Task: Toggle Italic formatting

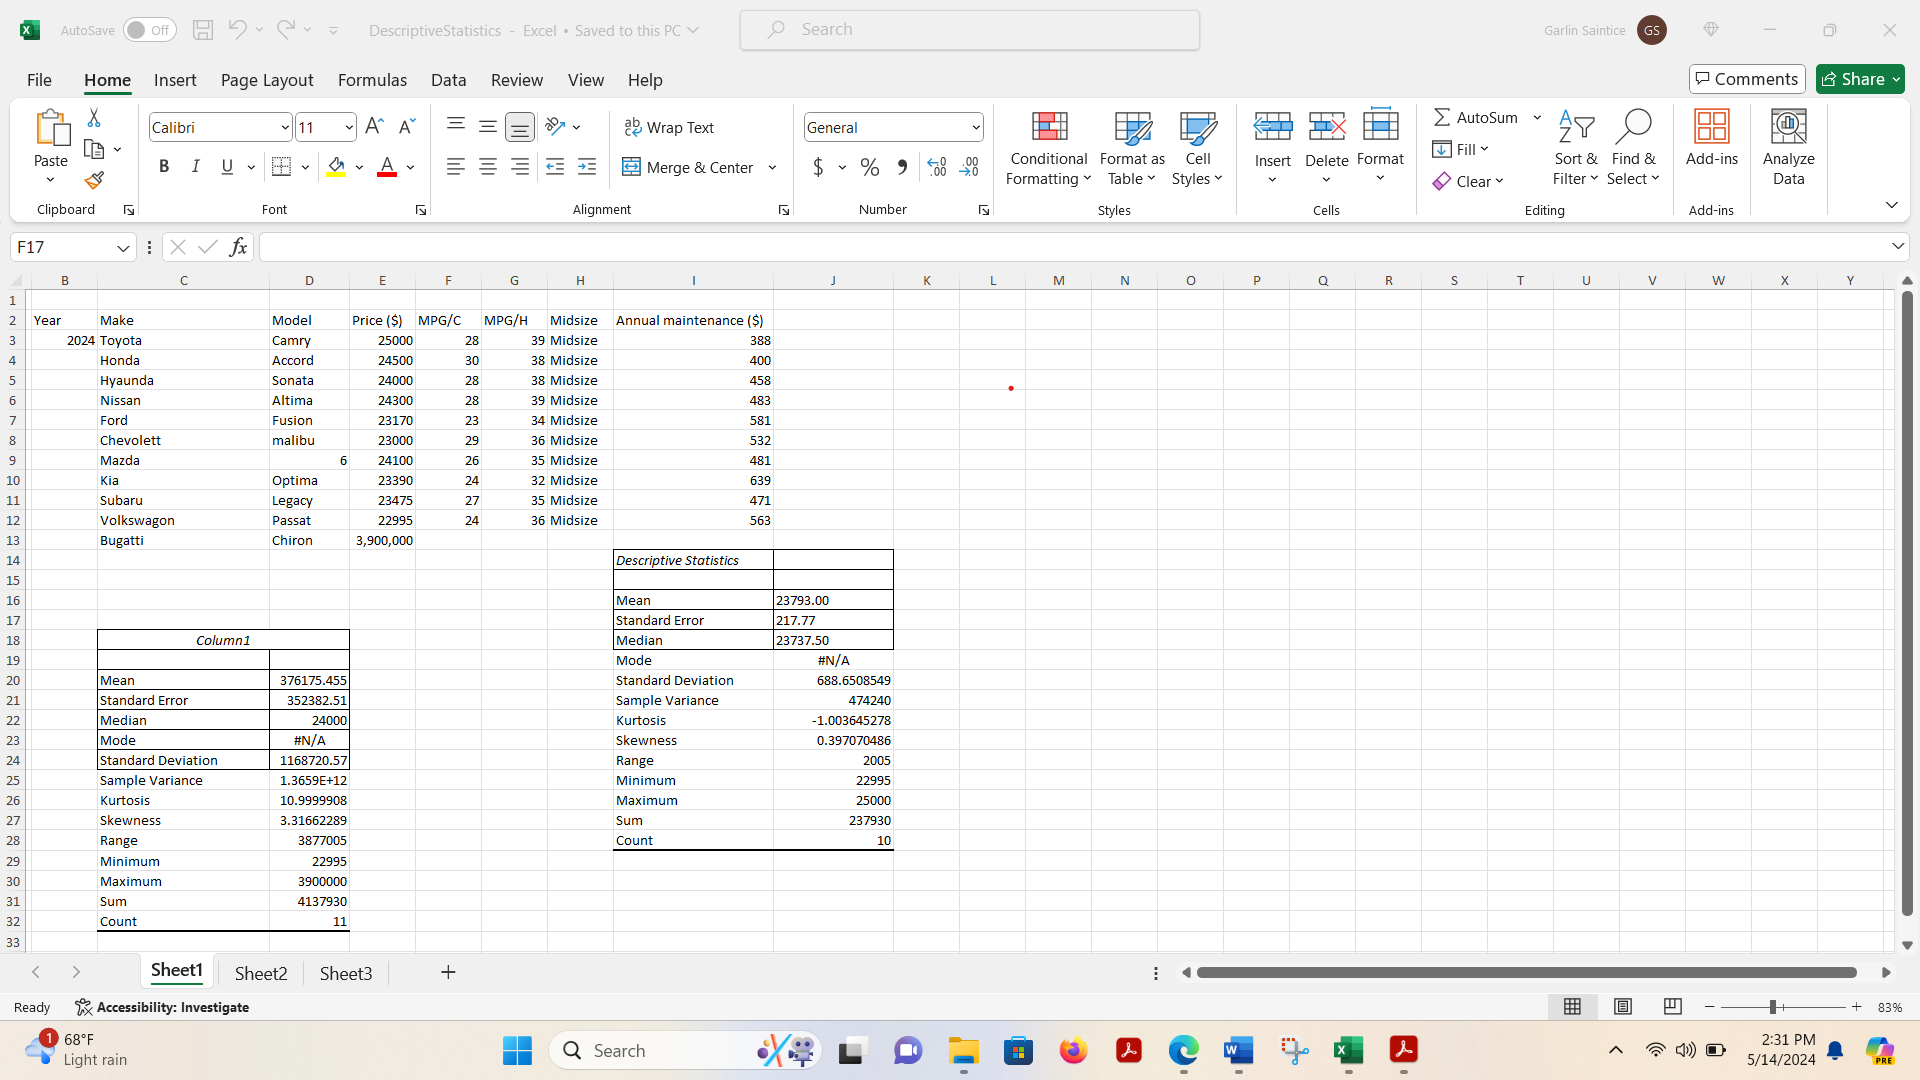Action: 196,167
